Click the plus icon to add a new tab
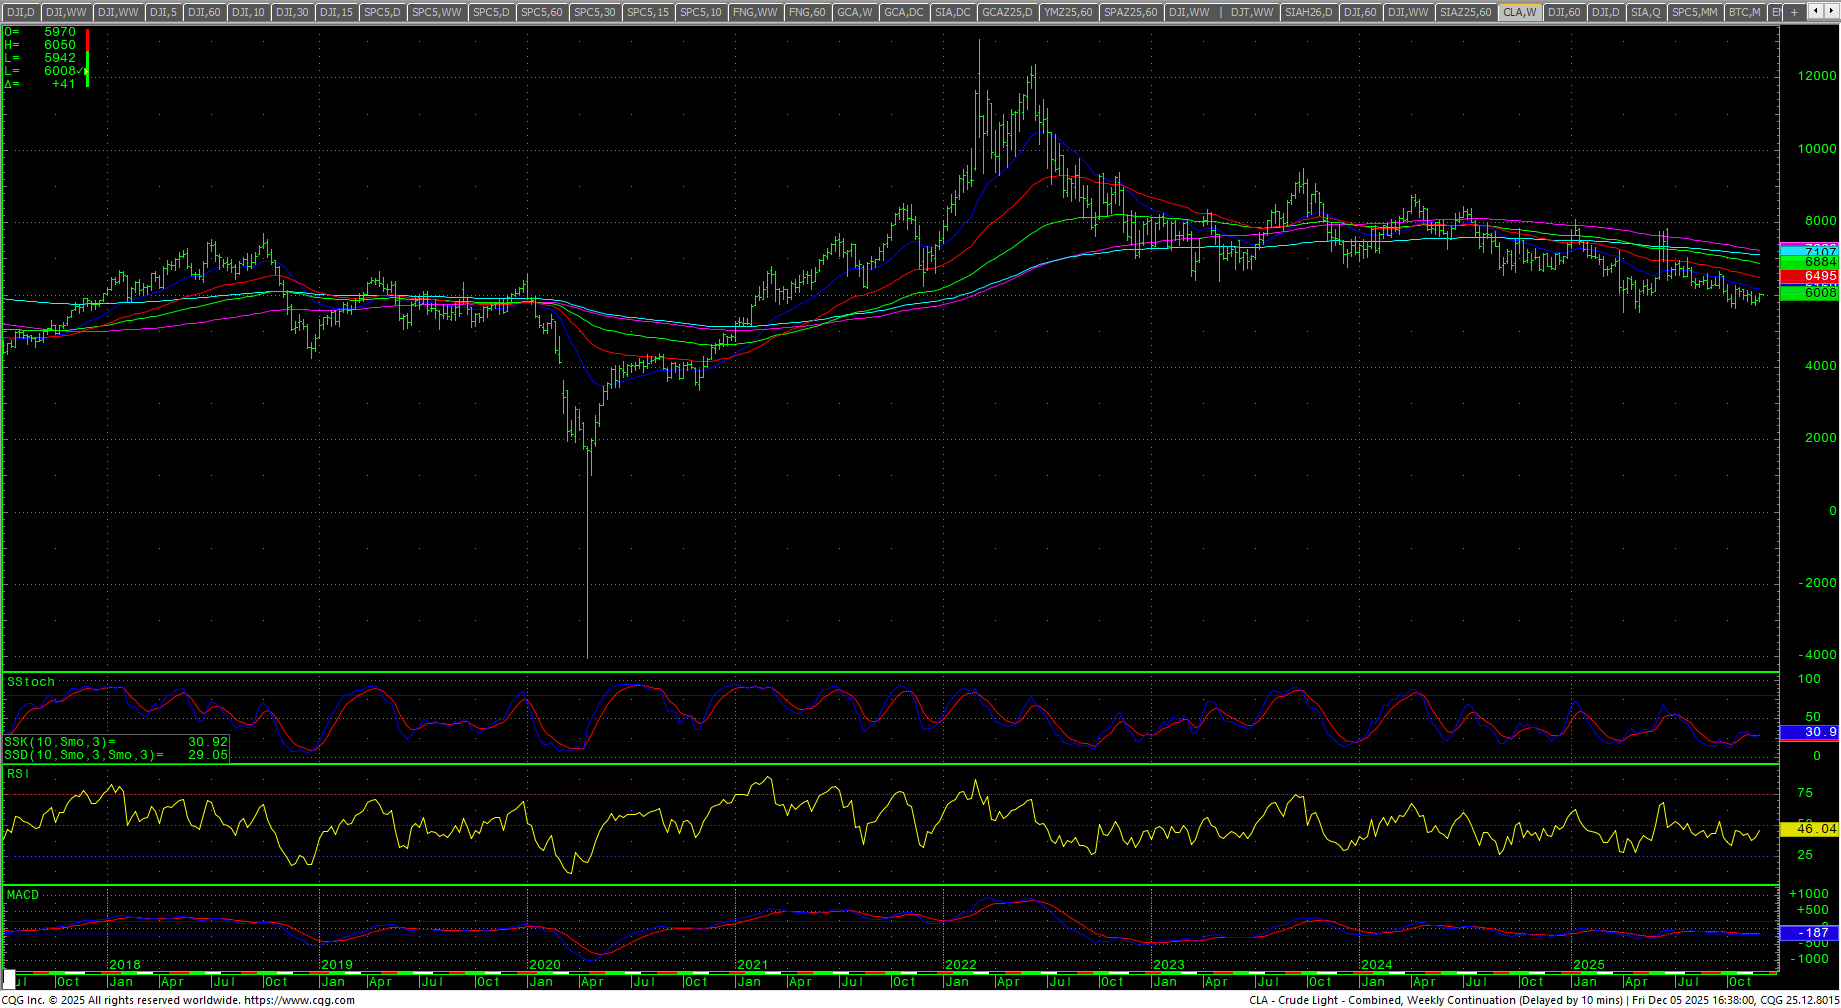Image resolution: width=1841 pixels, height=1008 pixels. pyautogui.click(x=1794, y=12)
